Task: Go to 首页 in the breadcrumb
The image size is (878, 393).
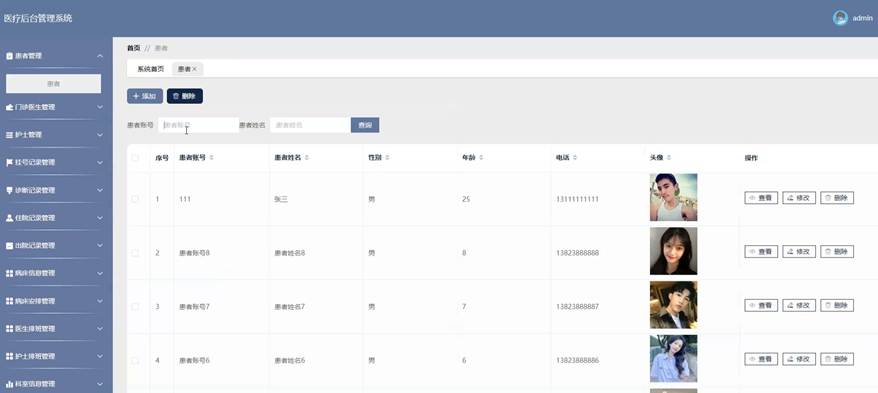Action: click(x=133, y=48)
